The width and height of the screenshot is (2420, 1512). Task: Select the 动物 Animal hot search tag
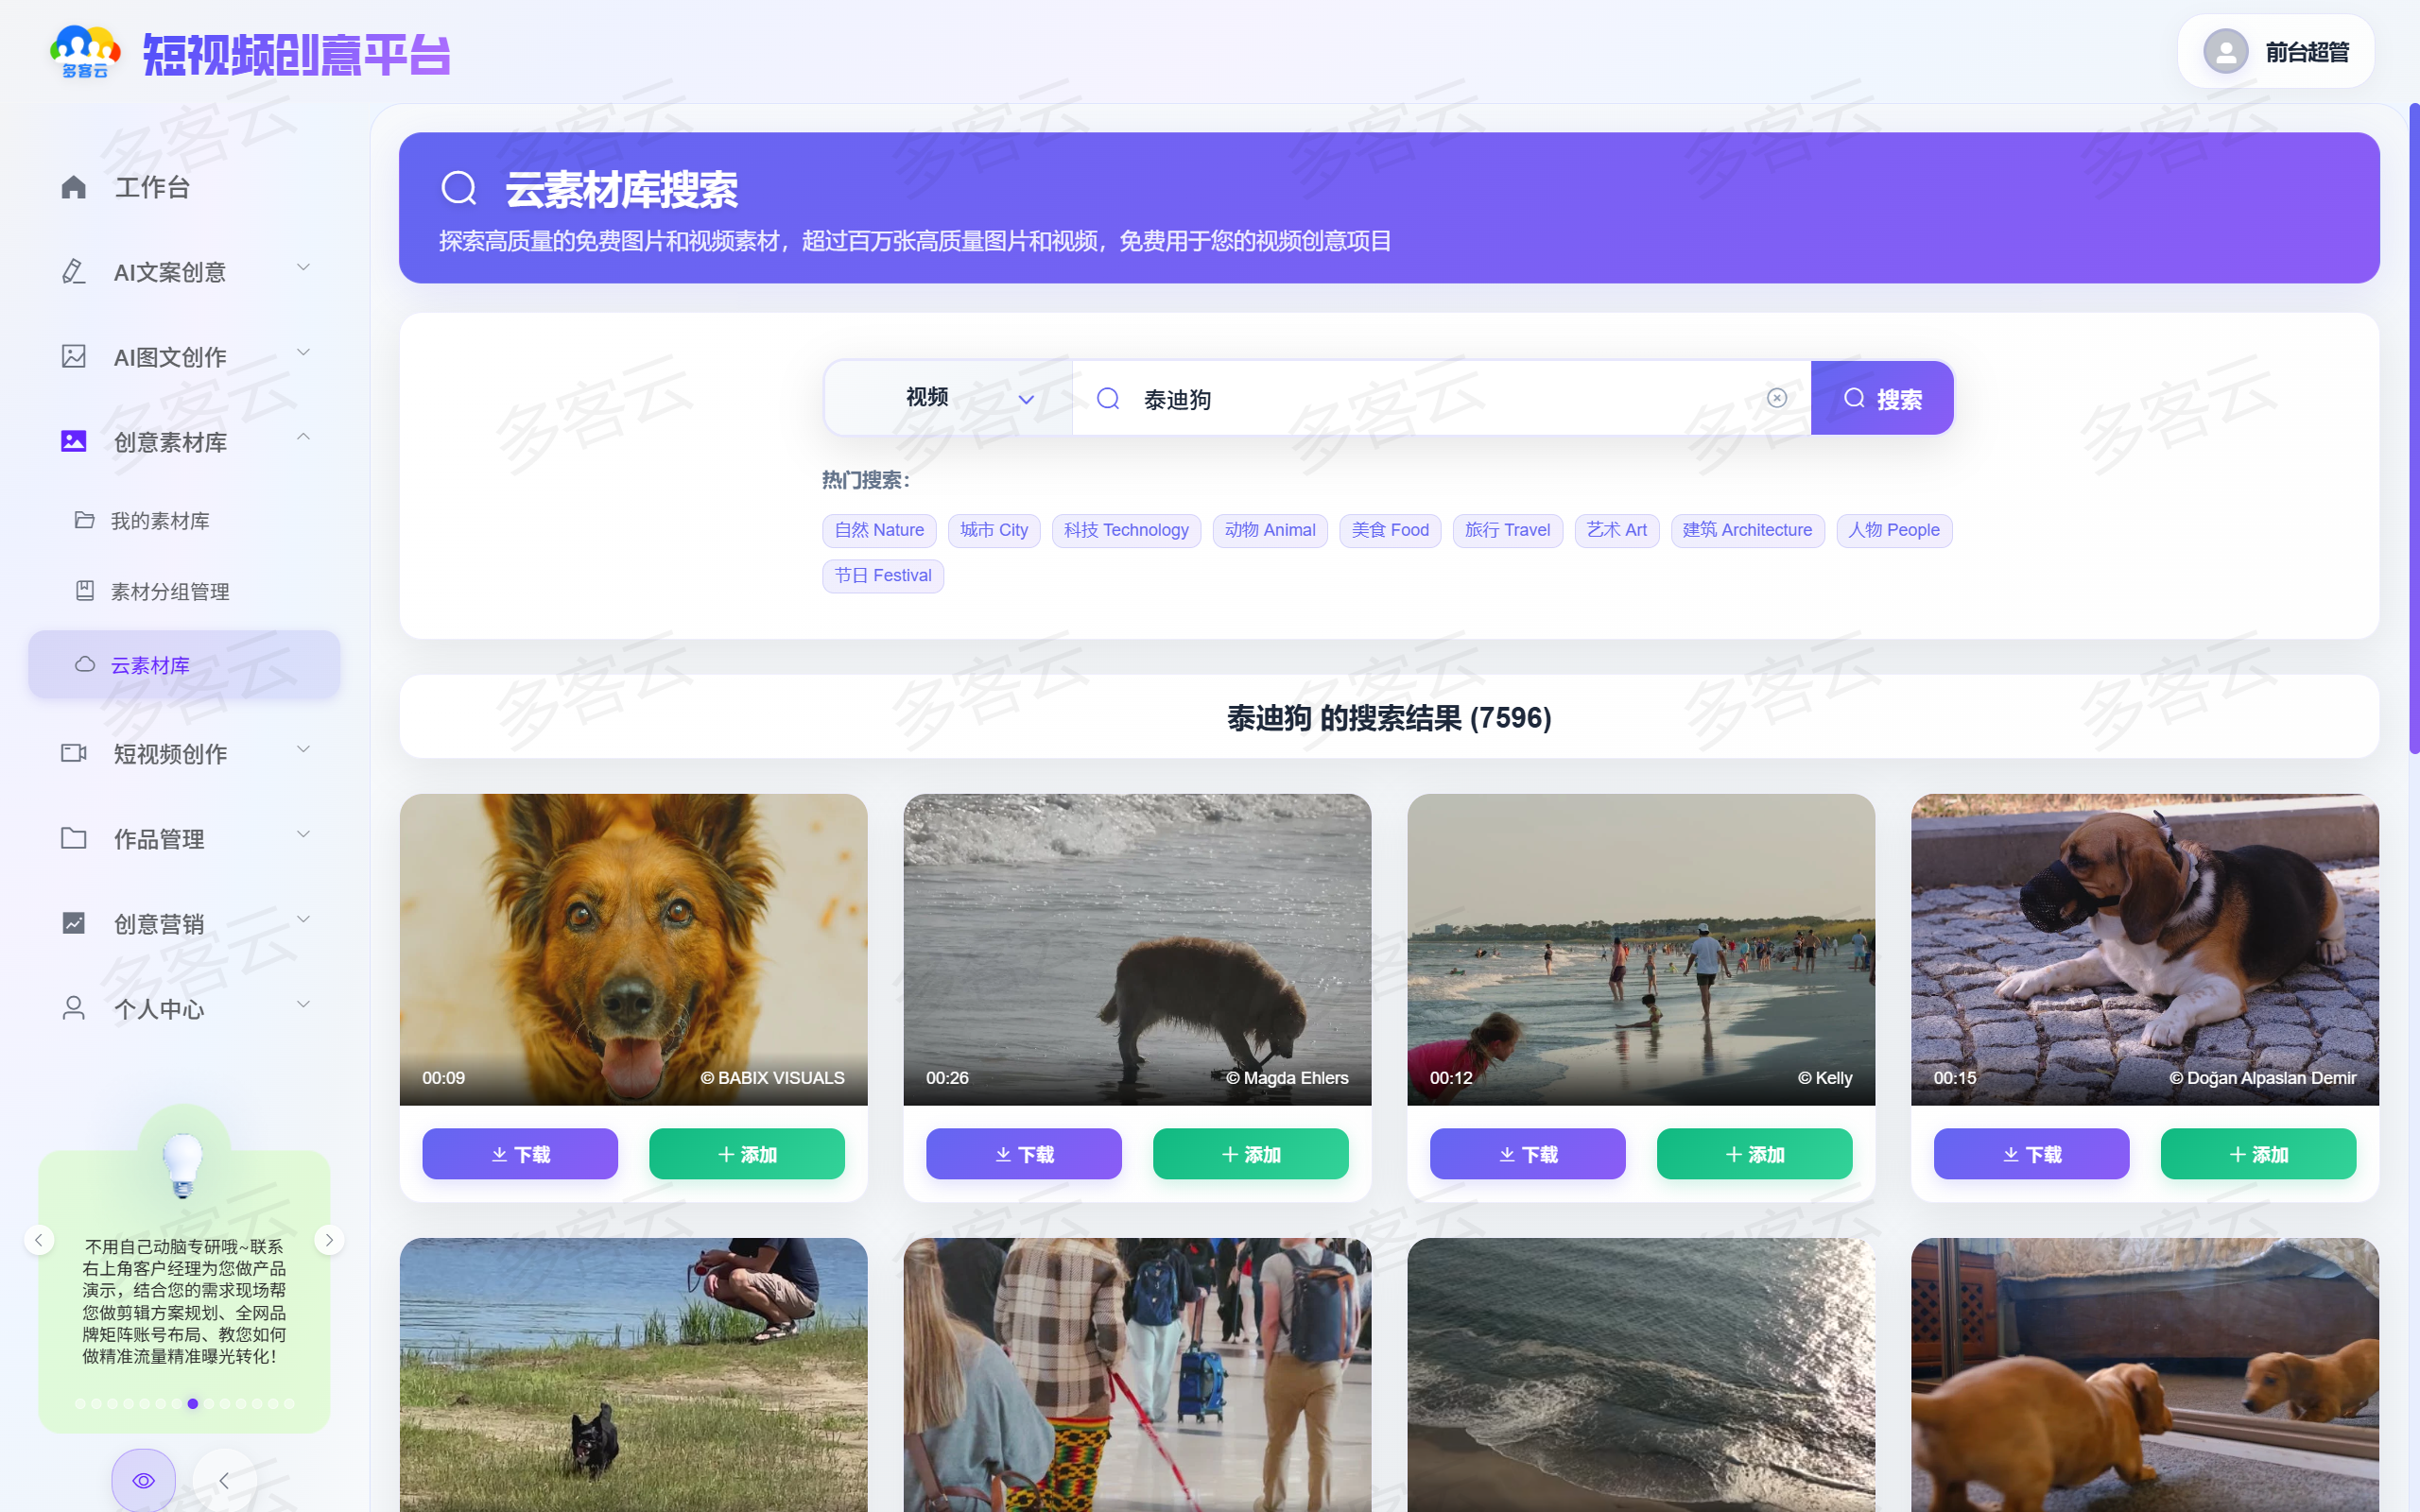1269,530
